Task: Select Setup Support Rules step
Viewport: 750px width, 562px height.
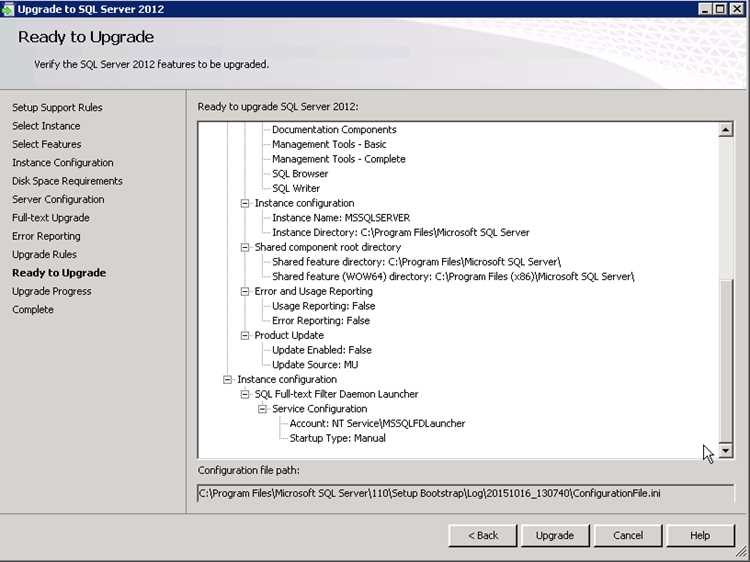Action: [x=57, y=108]
